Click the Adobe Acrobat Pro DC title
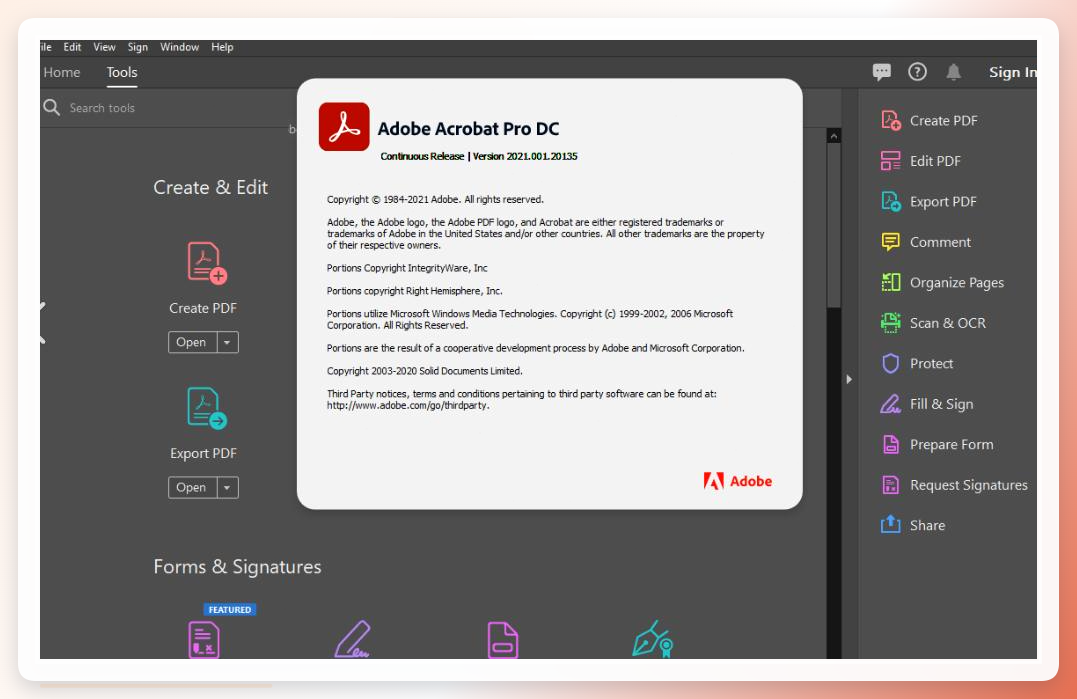1077x699 pixels. click(468, 128)
